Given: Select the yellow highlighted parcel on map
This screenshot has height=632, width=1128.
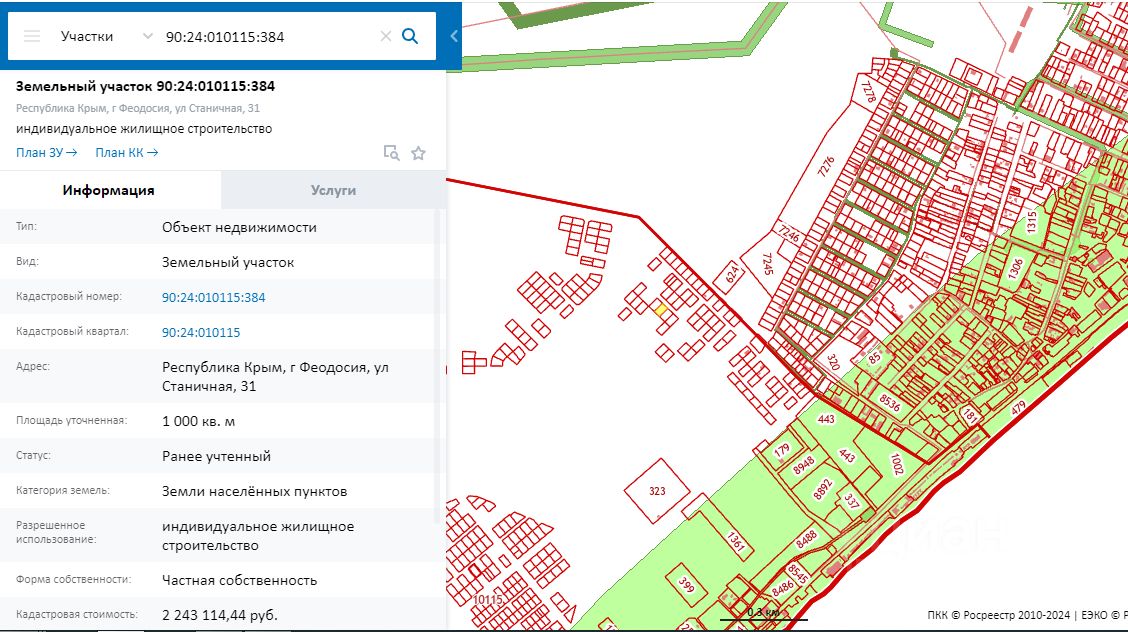Looking at the screenshot, I should [660, 308].
